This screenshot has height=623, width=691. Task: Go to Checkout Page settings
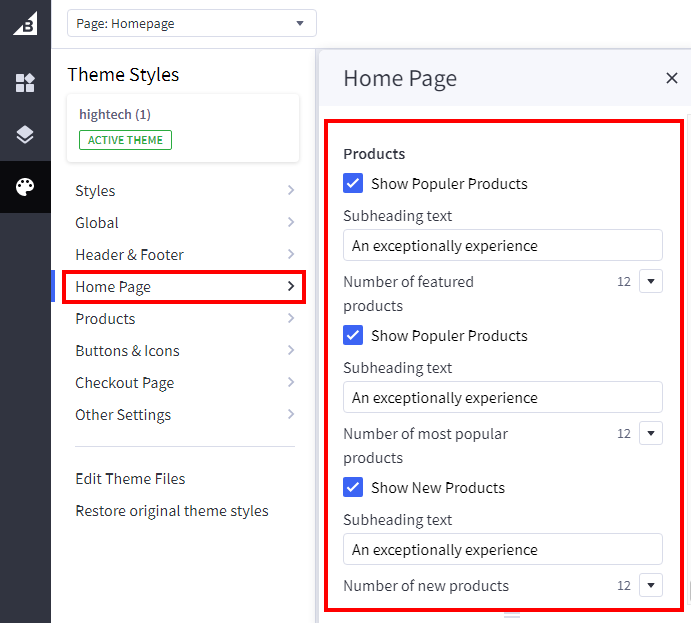[124, 383]
